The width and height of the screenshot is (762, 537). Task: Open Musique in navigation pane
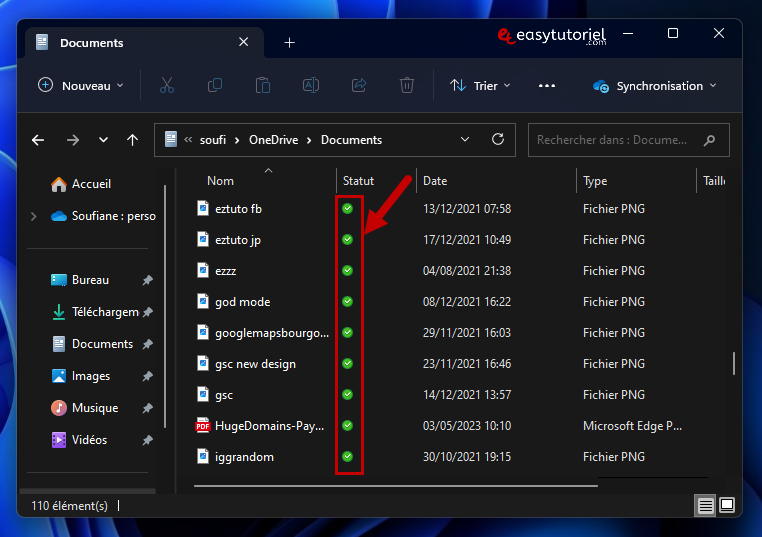(x=85, y=408)
